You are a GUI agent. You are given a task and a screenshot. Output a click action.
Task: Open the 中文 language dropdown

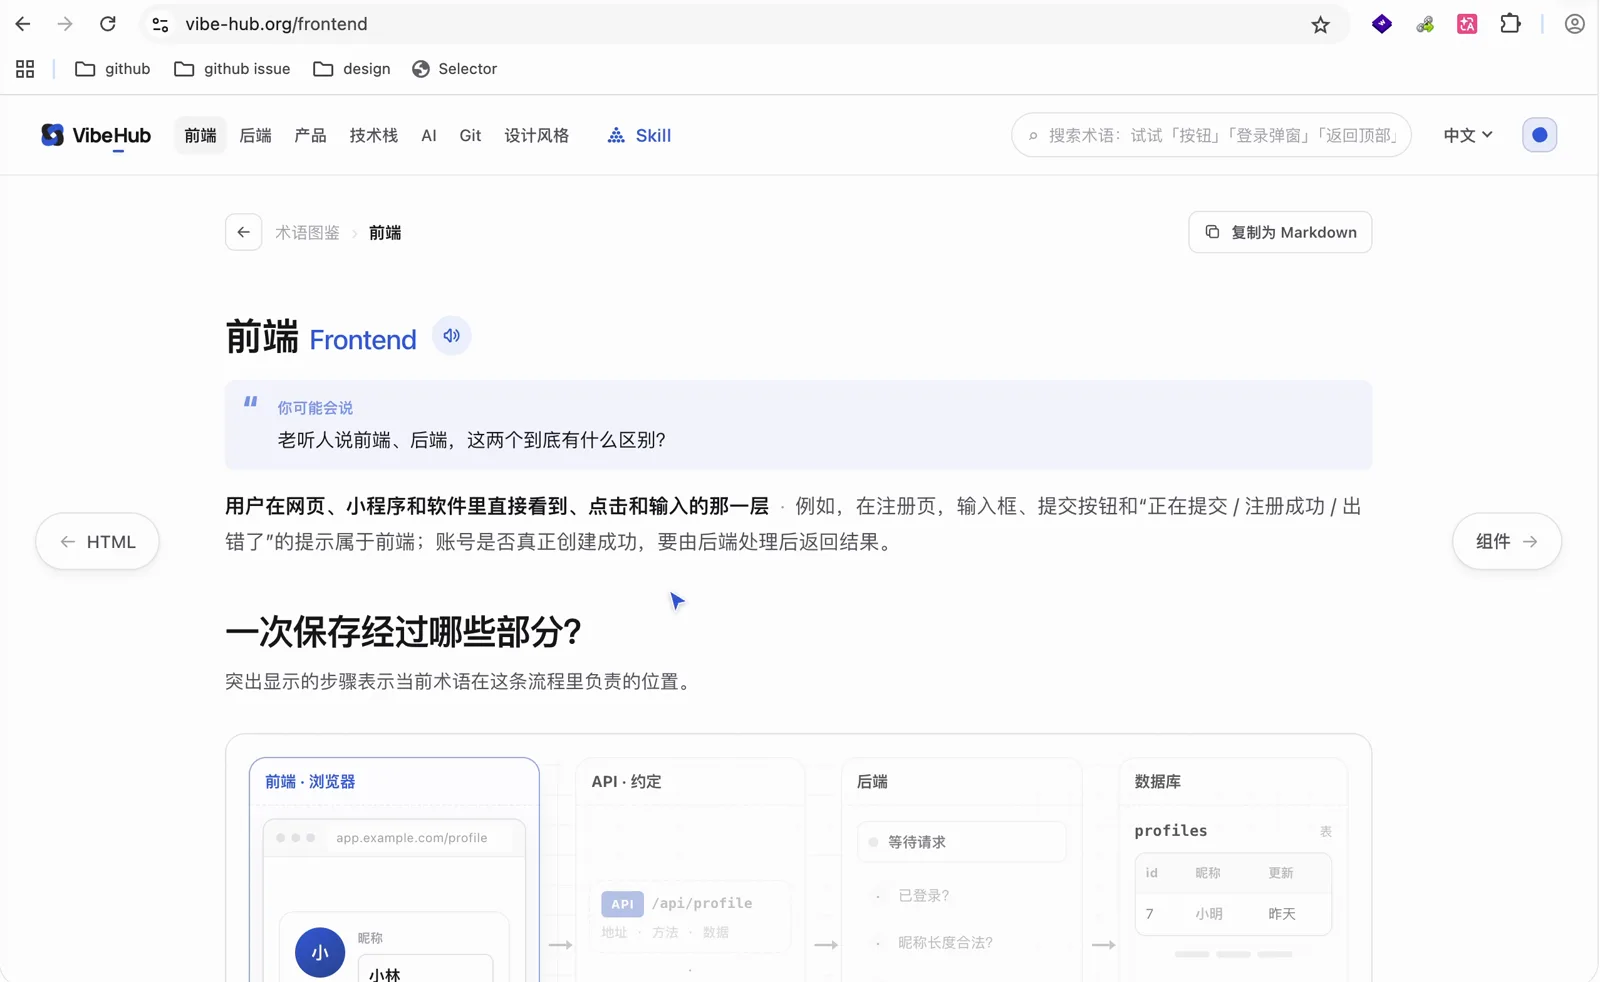[x=1467, y=135]
